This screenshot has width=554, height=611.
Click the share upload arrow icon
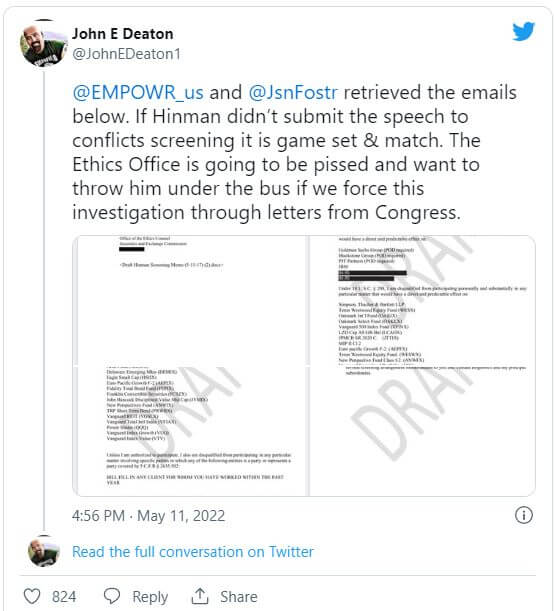(x=200, y=596)
